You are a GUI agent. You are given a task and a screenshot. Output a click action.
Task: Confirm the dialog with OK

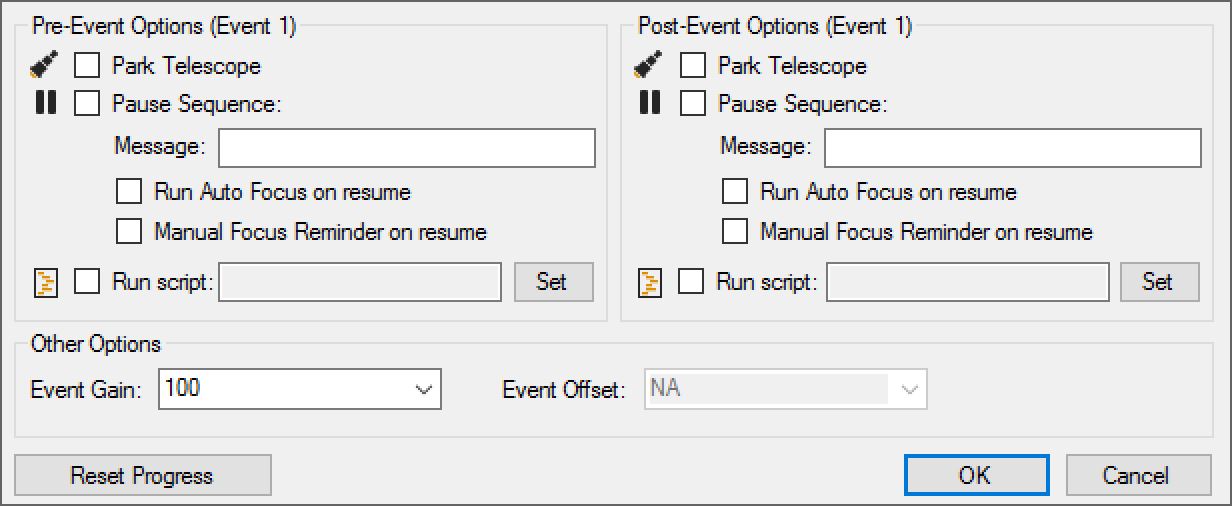pos(976,475)
